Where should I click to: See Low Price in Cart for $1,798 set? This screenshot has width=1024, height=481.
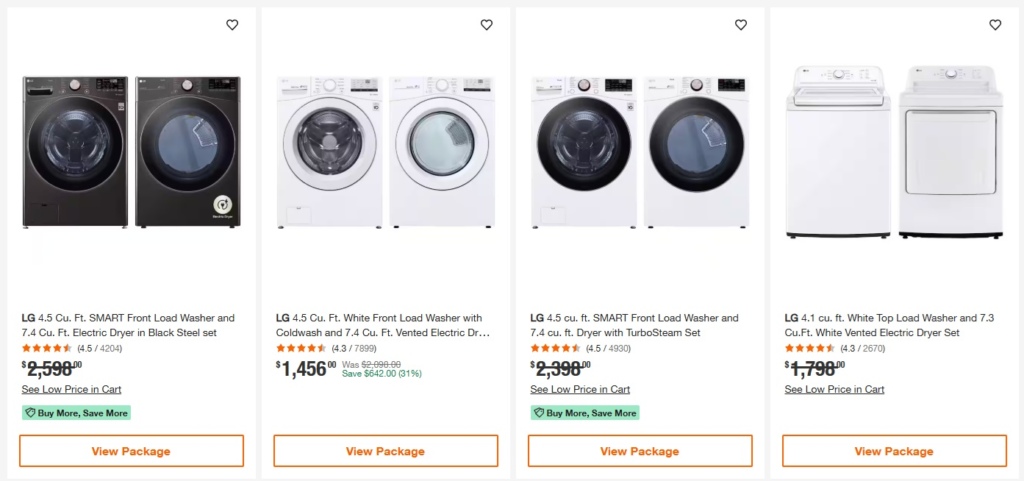point(834,389)
